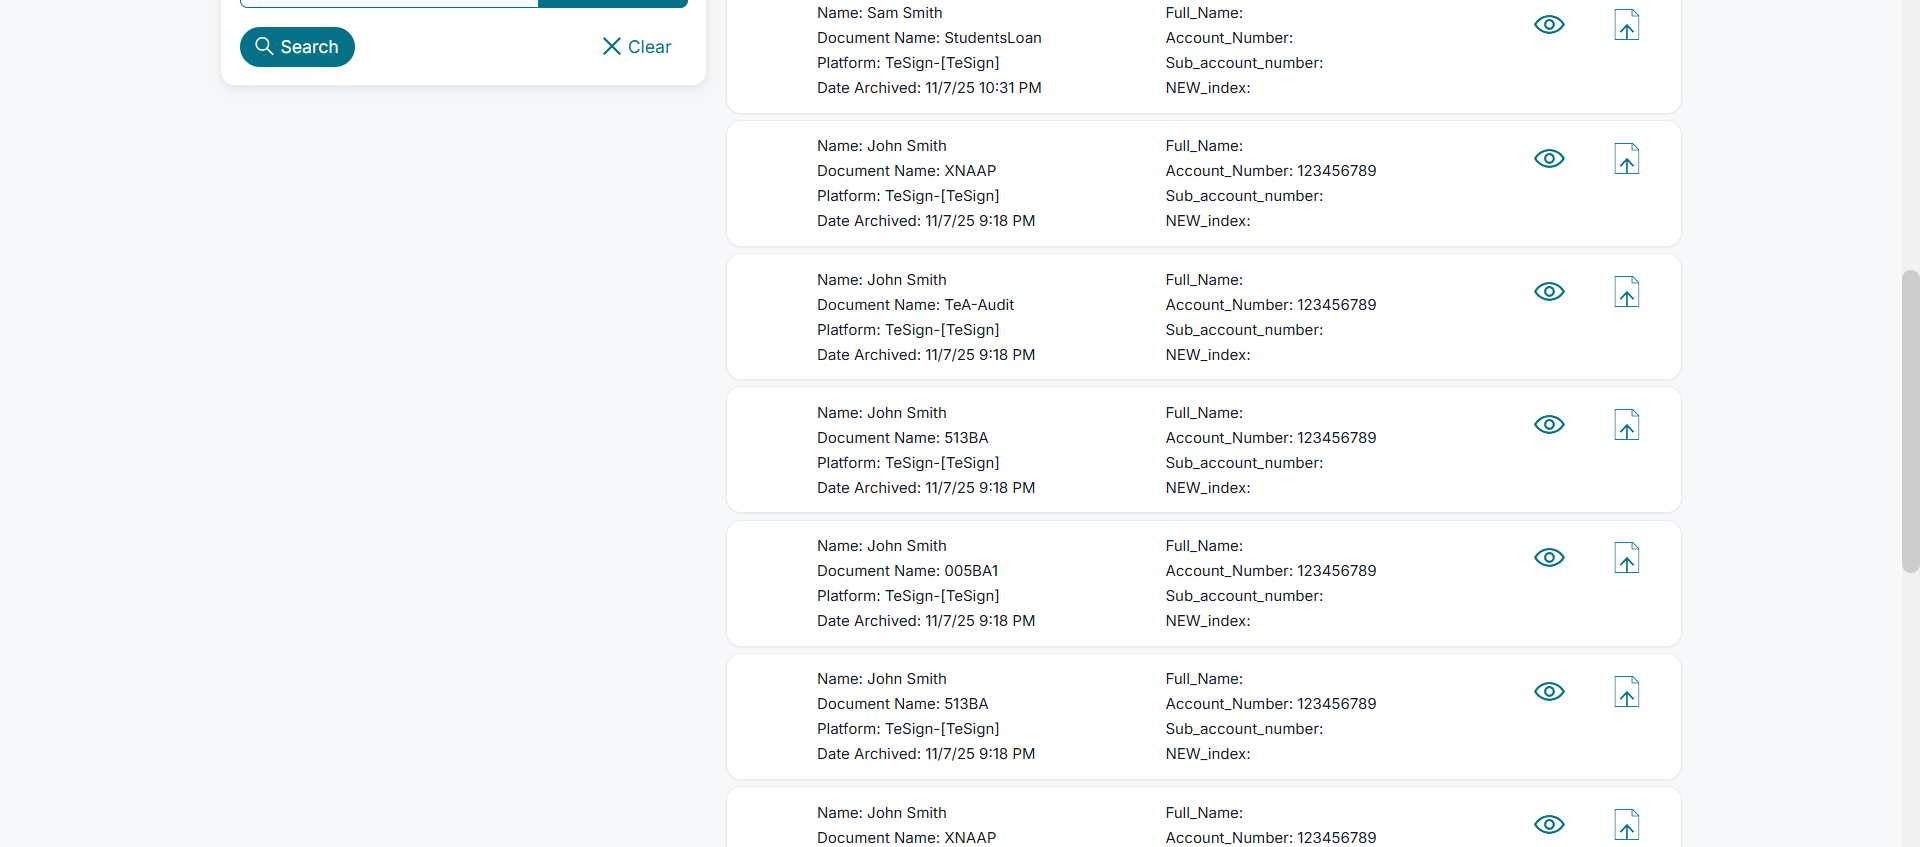Click eye icon of the cut-off bottom XNAAP record
This screenshot has width=1920, height=847.
[x=1549, y=825]
